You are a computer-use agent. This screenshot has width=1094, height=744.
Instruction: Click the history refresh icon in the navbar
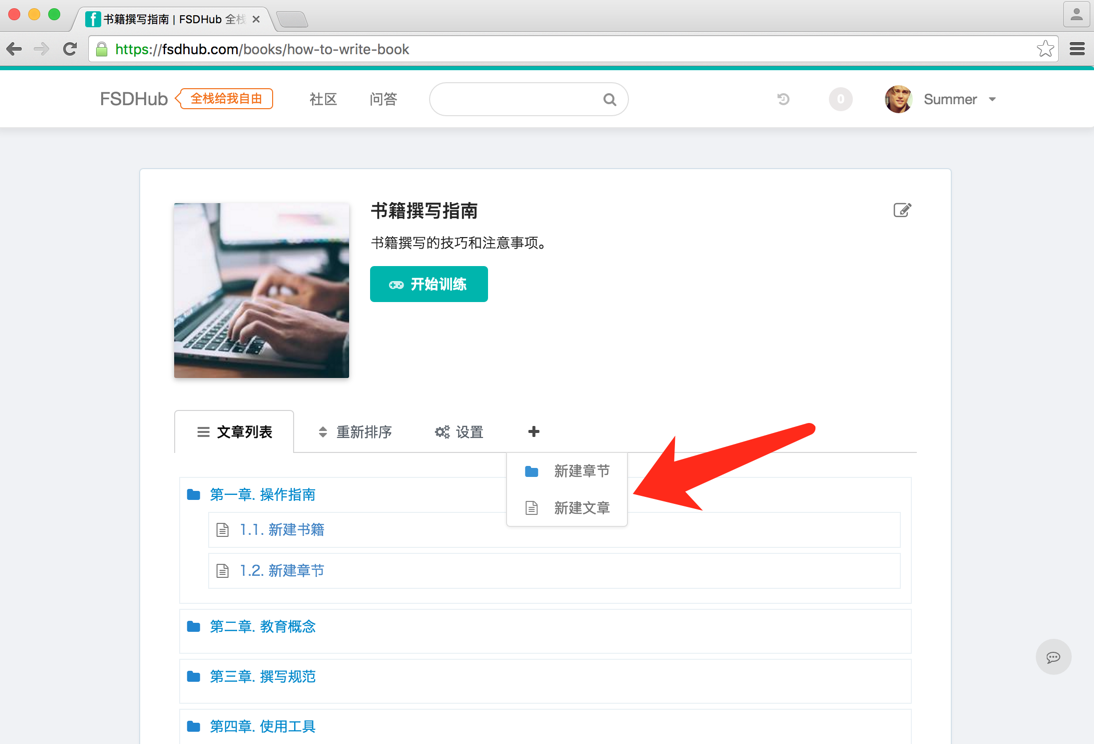[783, 99]
